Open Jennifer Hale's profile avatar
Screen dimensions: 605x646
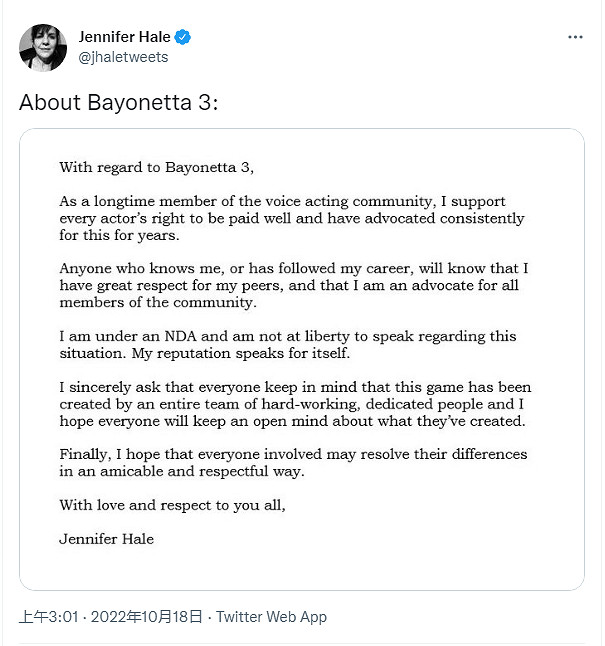coord(43,47)
